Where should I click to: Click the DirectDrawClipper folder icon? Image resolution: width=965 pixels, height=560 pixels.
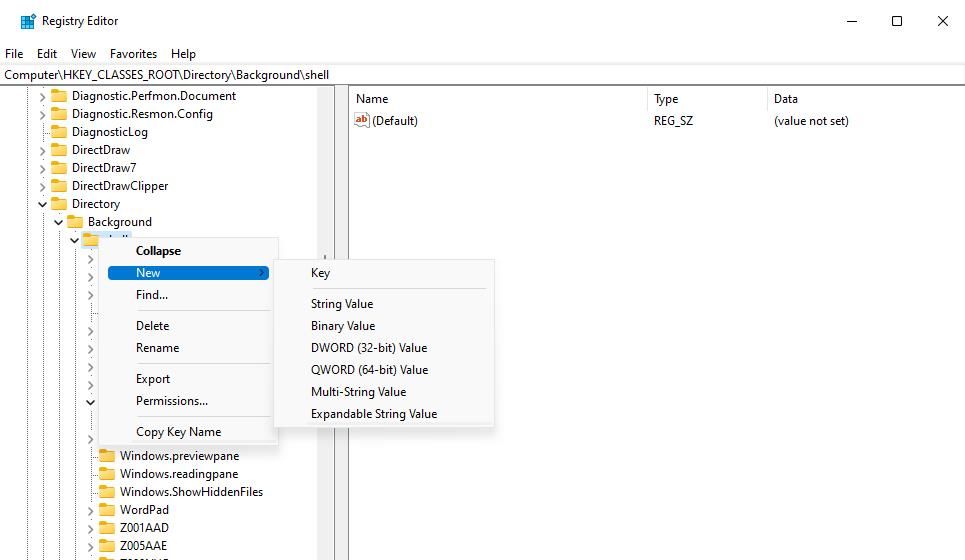59,186
